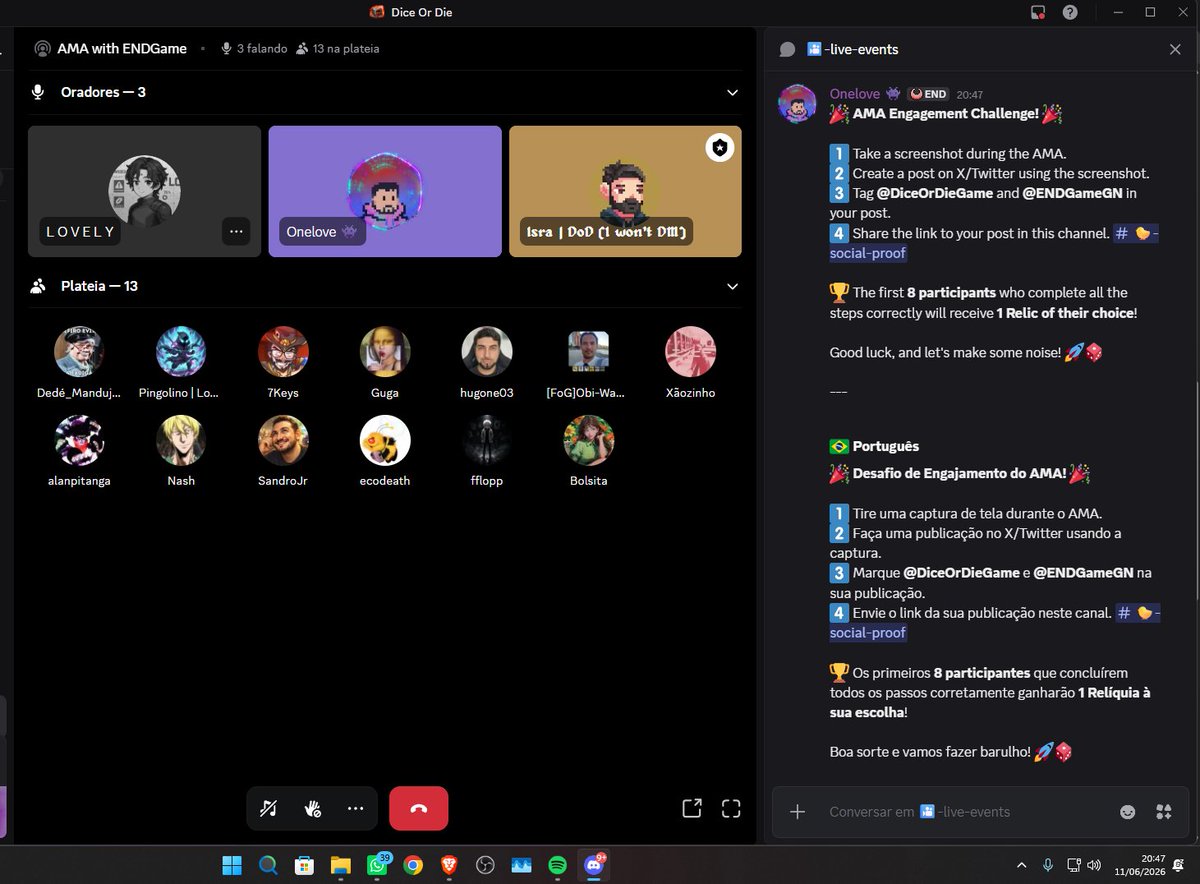Image resolution: width=1200 pixels, height=884 pixels.
Task: Open options on LOVELY speaker tile
Action: pyautogui.click(x=236, y=231)
